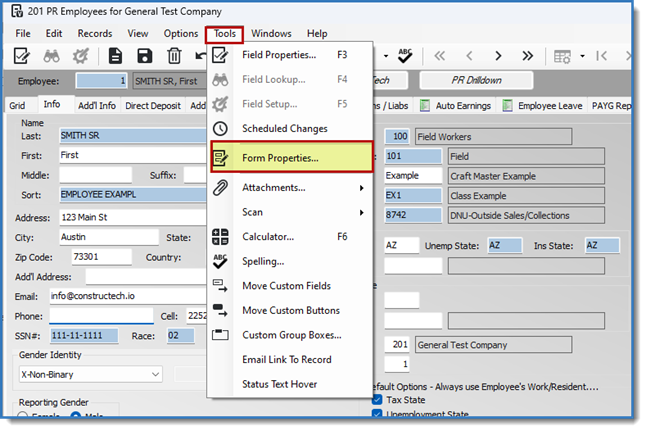Click the Field Properties toolbar icon
Viewport: 646px width, 431px height.
tap(21, 56)
